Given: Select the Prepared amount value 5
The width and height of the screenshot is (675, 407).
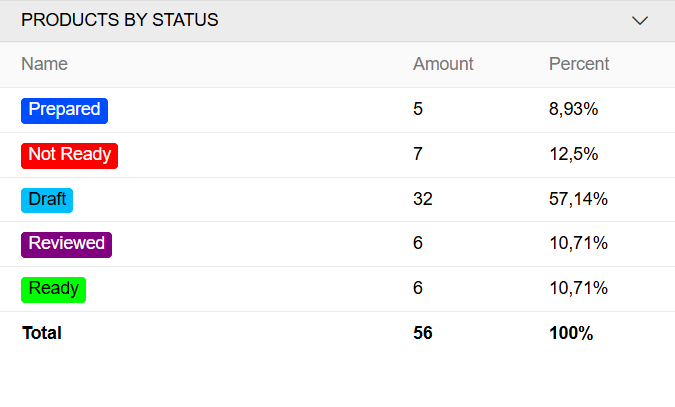Looking at the screenshot, I should click(418, 110).
